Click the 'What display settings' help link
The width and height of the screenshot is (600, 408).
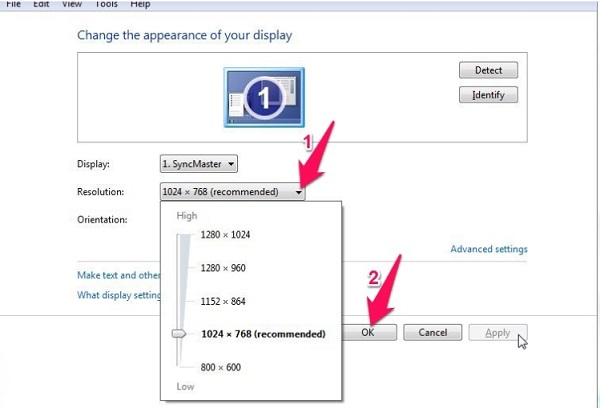click(x=118, y=295)
